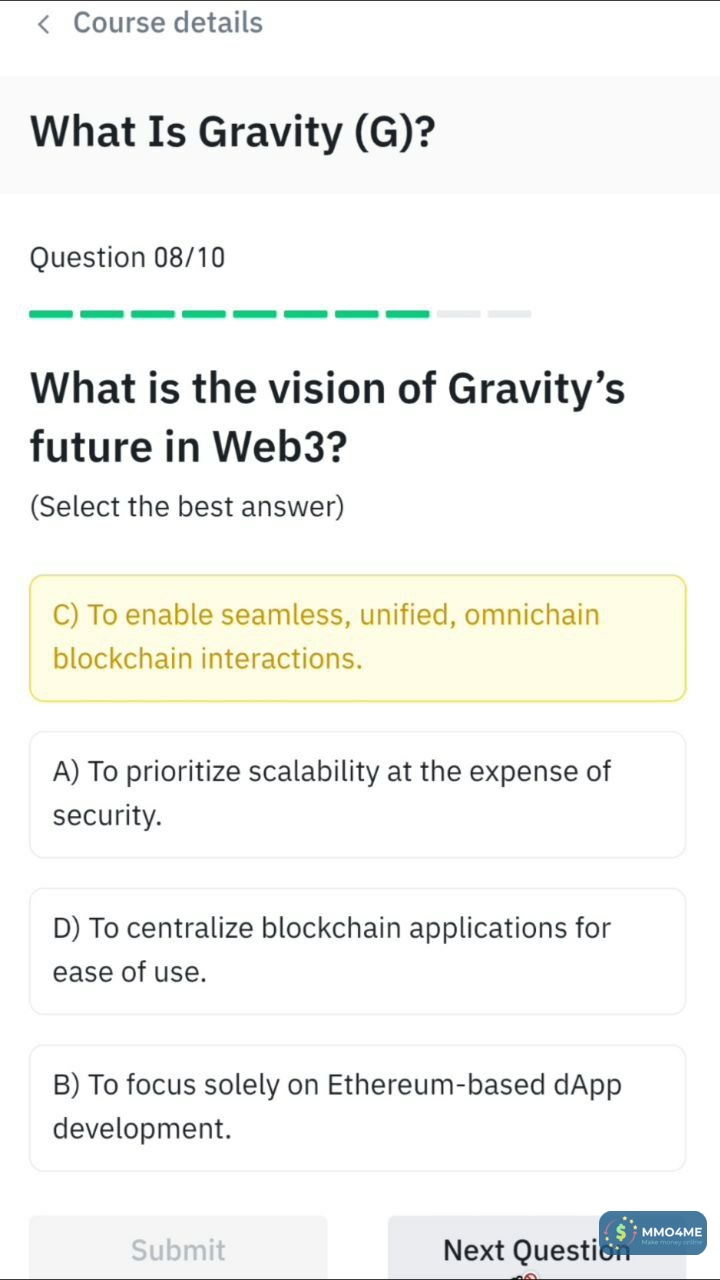
Task: Choose answer A about scalability over security
Action: tap(357, 794)
